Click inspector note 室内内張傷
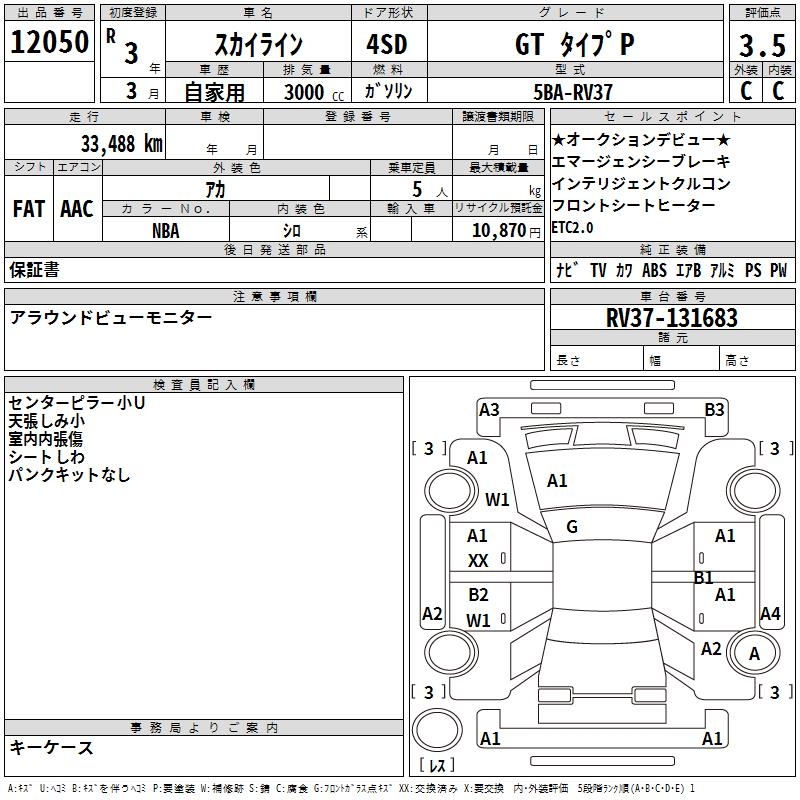 click(x=45, y=439)
